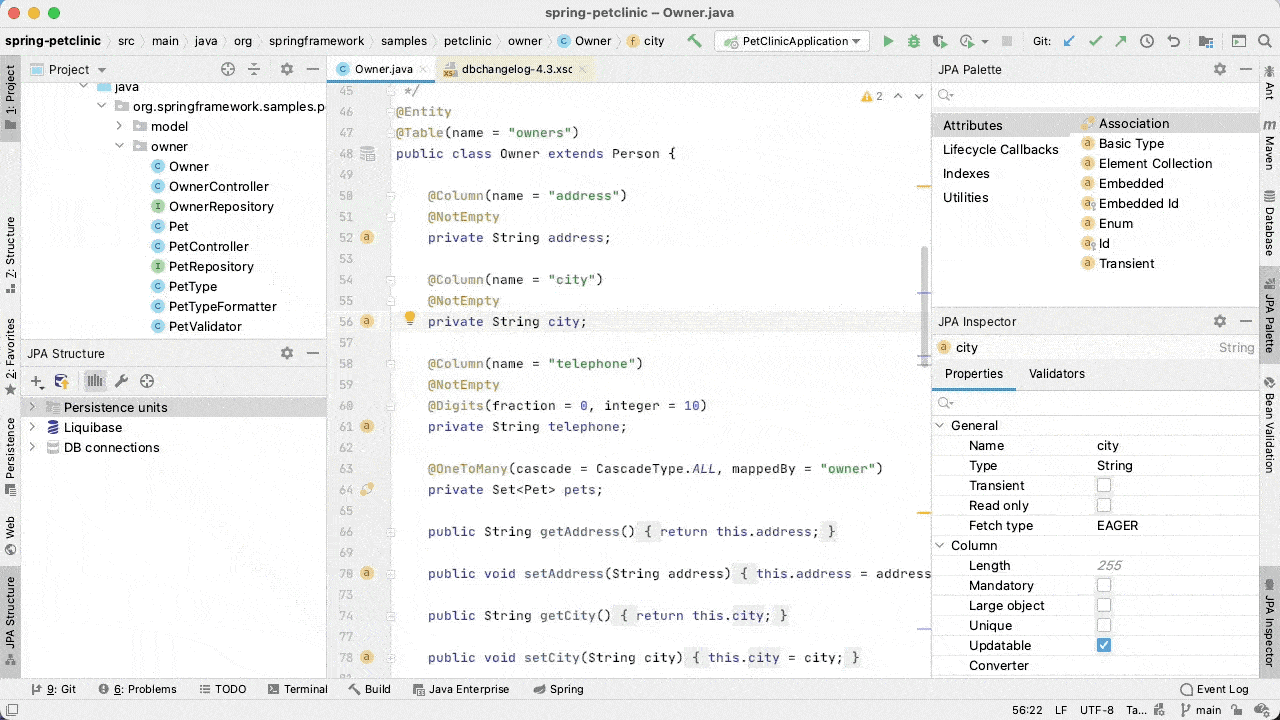
Task: Open Search Everywhere magnifier icon
Action: pyautogui.click(x=1265, y=41)
